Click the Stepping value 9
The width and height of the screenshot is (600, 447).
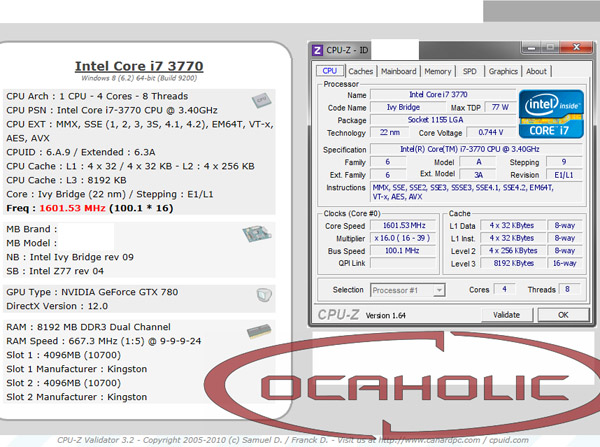click(x=564, y=162)
